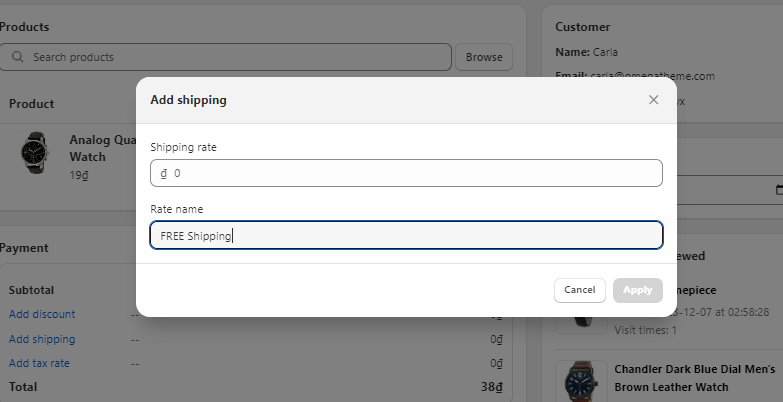783x402 pixels.
Task: Close the Add shipping dialog
Action: 653,100
